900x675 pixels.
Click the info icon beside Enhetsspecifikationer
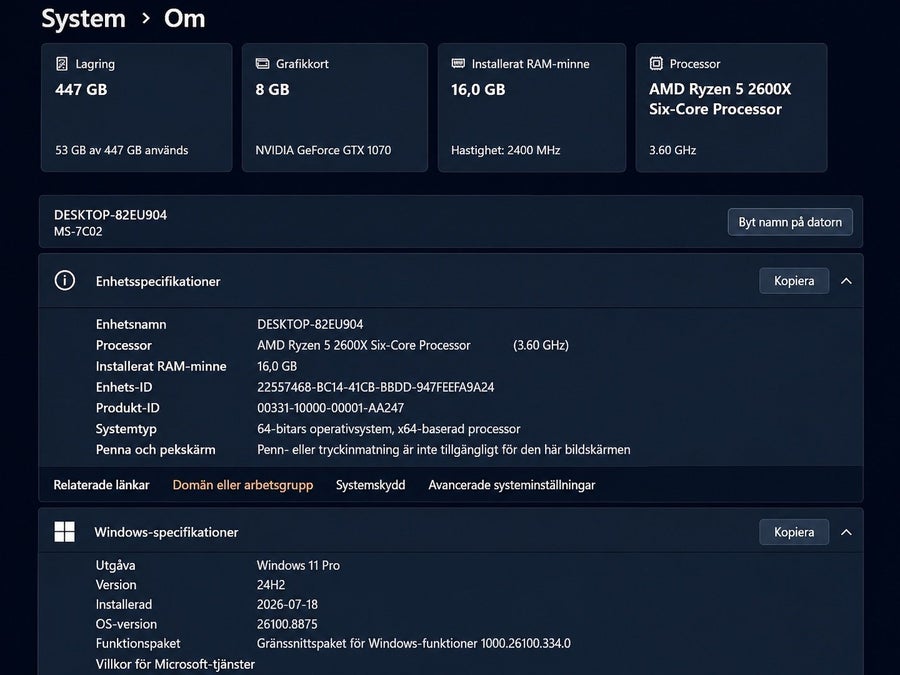pyautogui.click(x=64, y=281)
